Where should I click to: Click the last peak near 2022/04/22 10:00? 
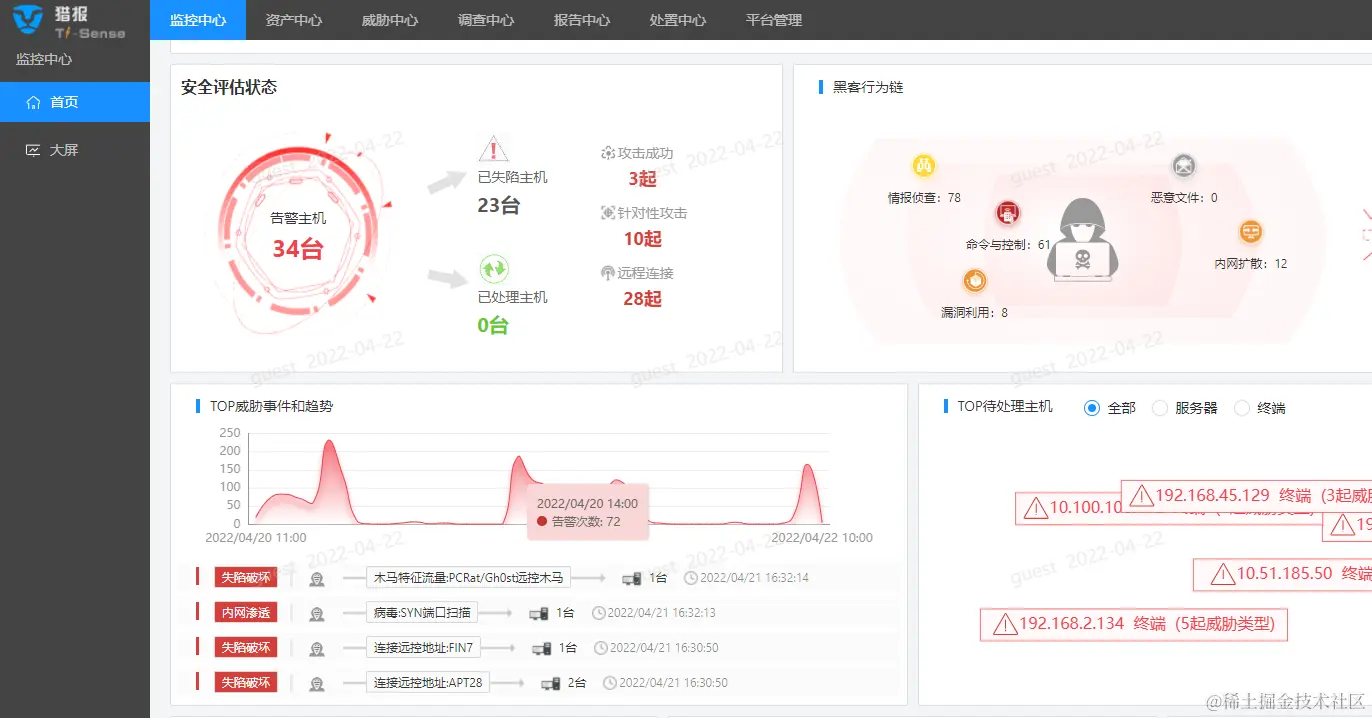[x=808, y=466]
